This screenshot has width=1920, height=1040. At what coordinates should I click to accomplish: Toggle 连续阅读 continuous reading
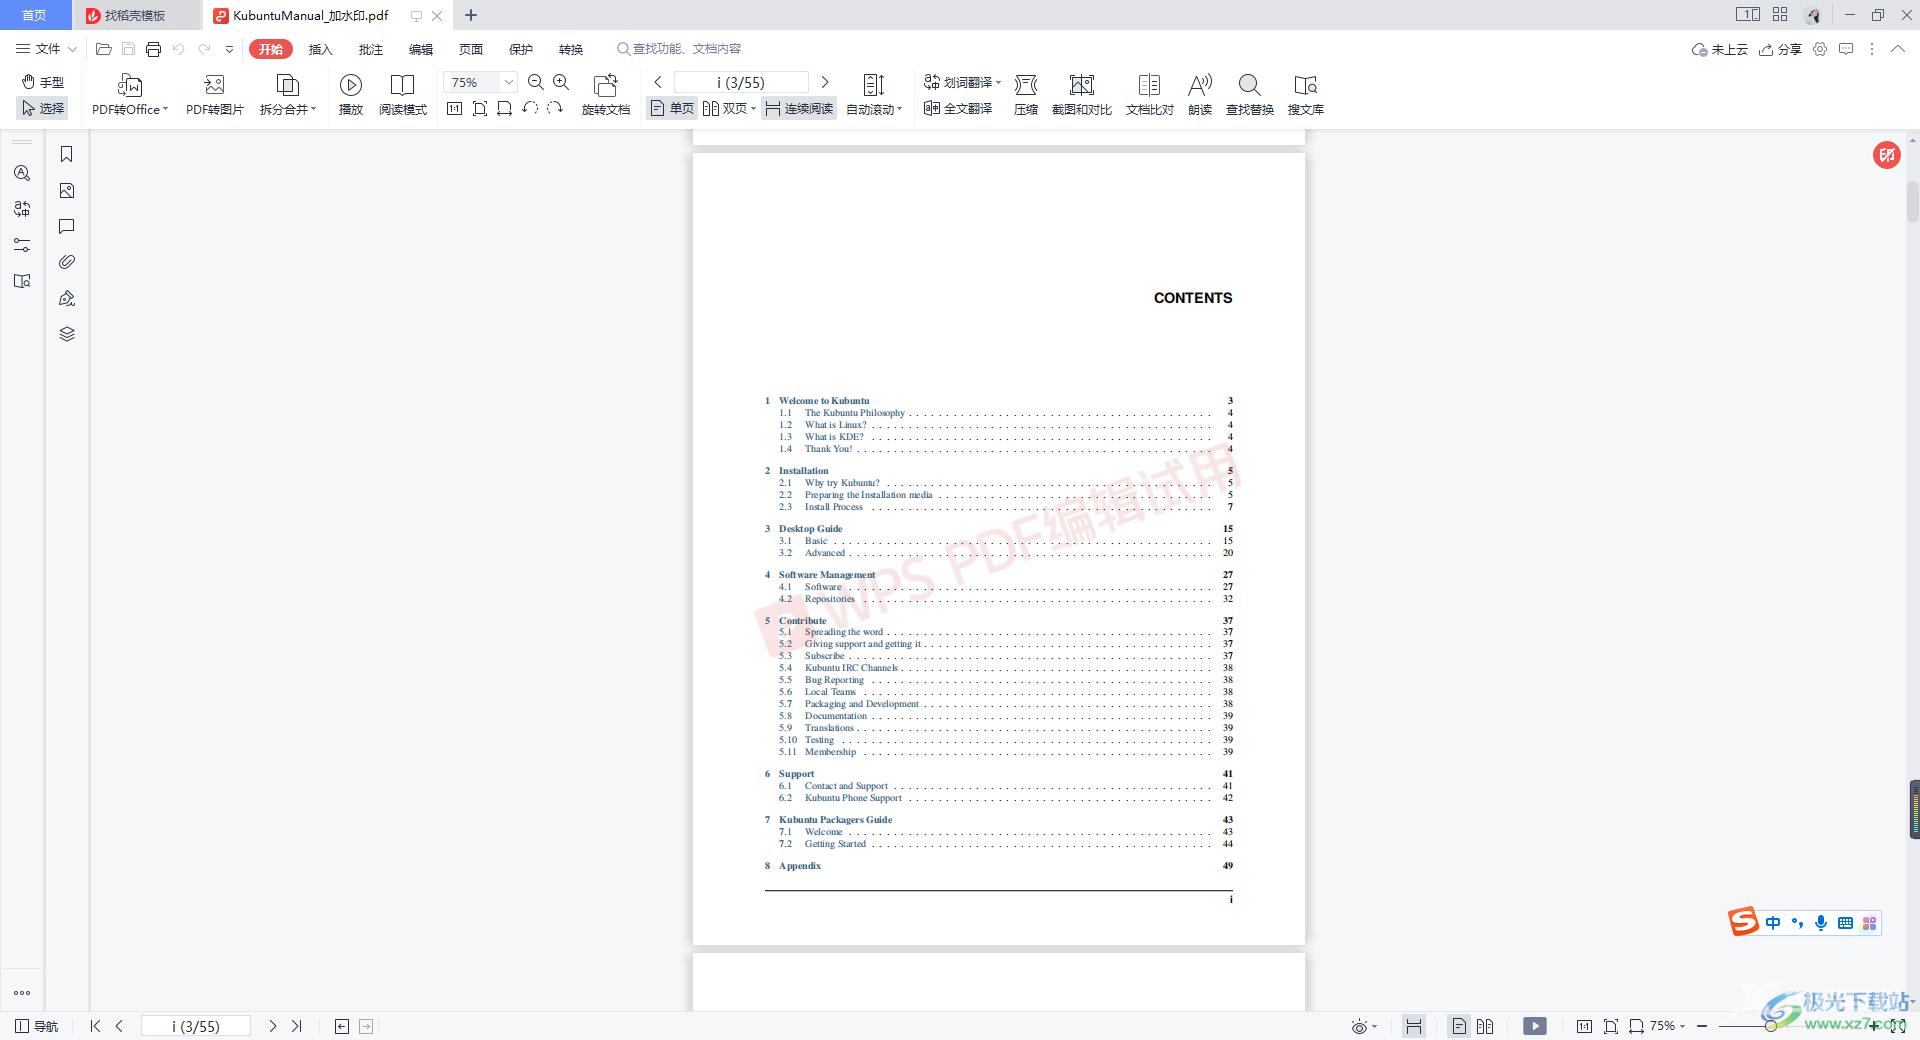(x=799, y=108)
